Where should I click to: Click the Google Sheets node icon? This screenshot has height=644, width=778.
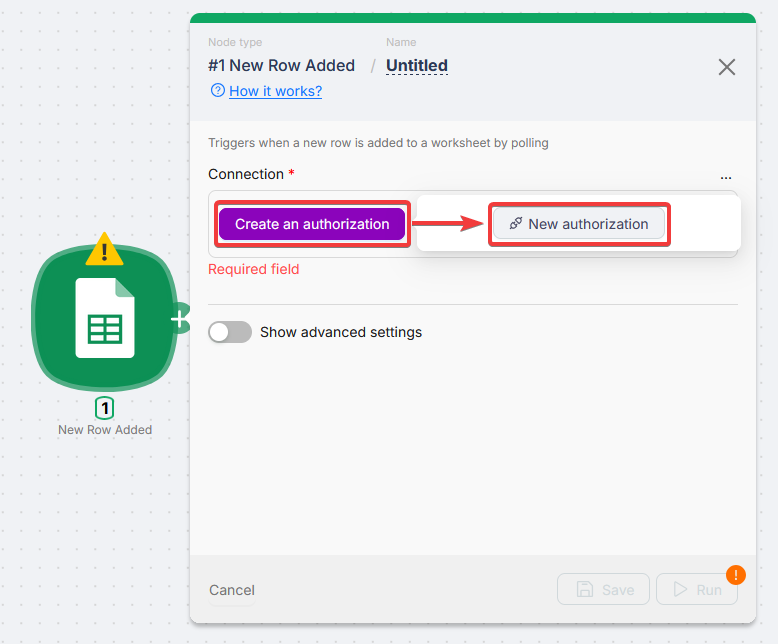105,319
